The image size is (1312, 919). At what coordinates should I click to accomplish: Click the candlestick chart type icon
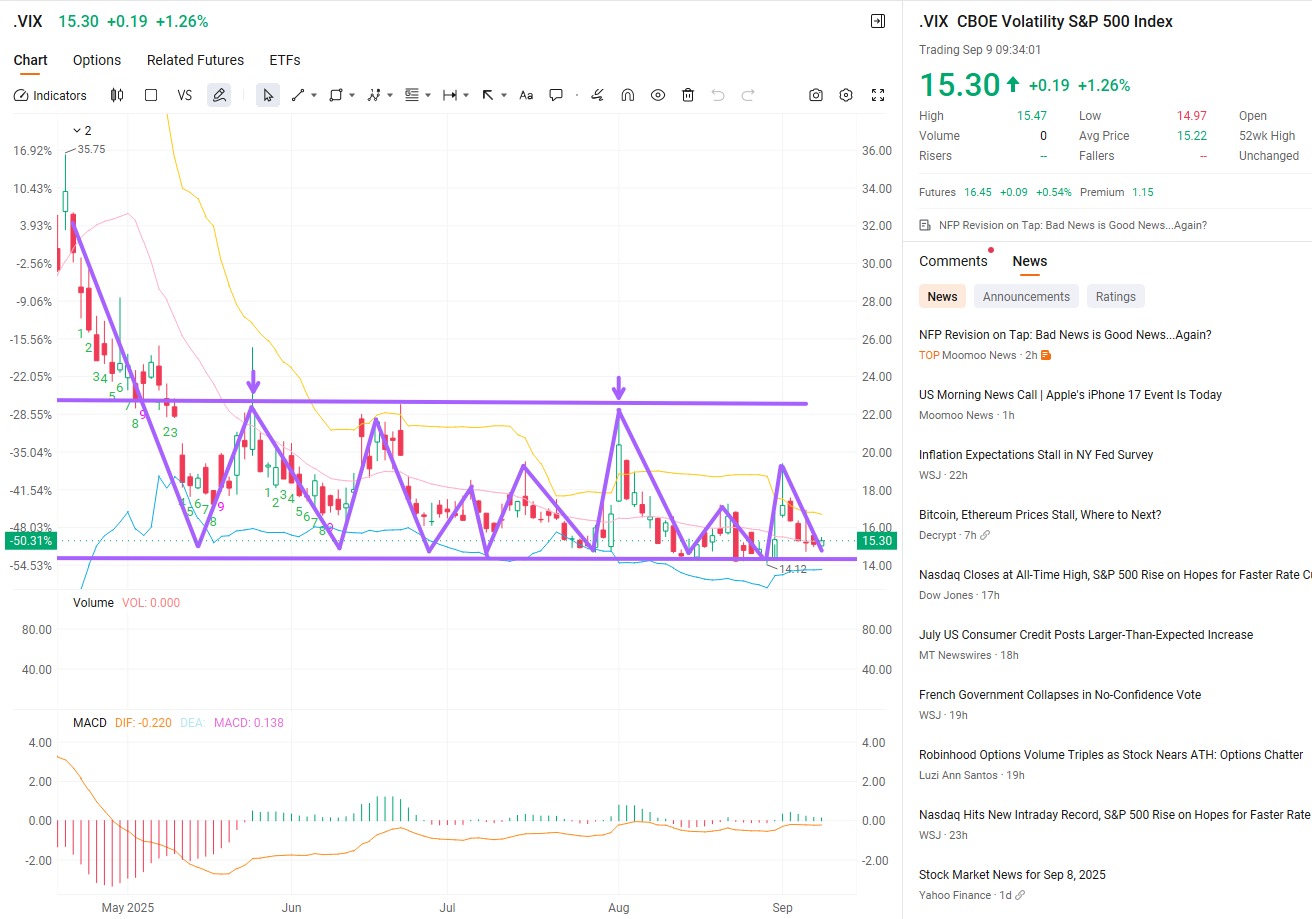tap(117, 95)
